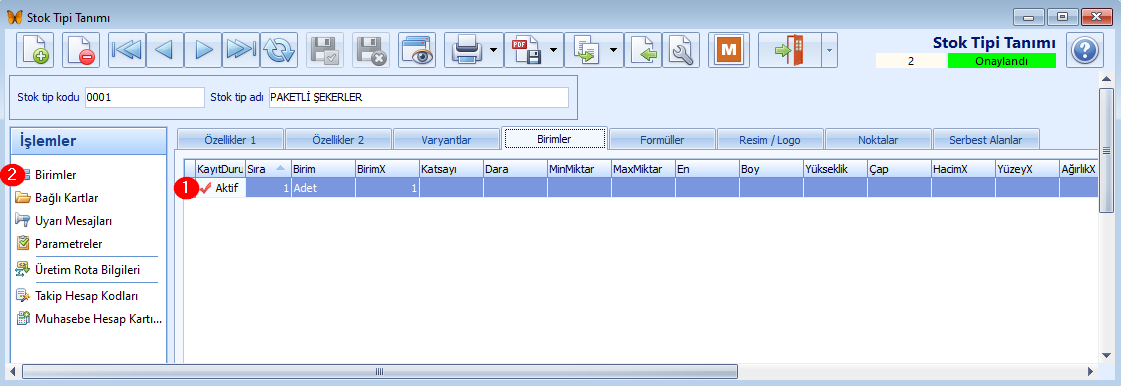The height and width of the screenshot is (386, 1121).
Task: Go to the next record
Action: click(202, 50)
